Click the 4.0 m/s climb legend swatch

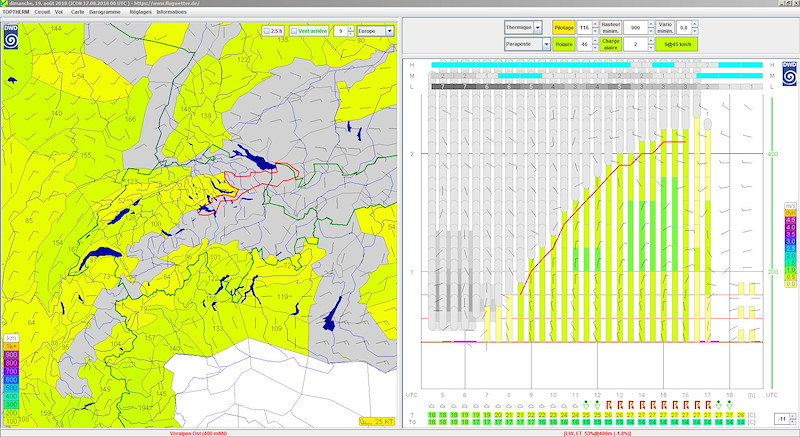click(x=790, y=227)
